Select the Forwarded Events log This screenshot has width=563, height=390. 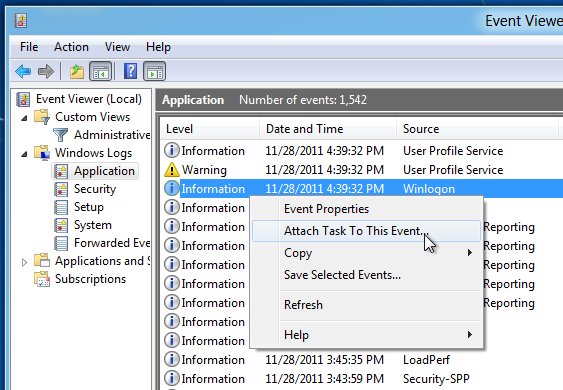112,243
